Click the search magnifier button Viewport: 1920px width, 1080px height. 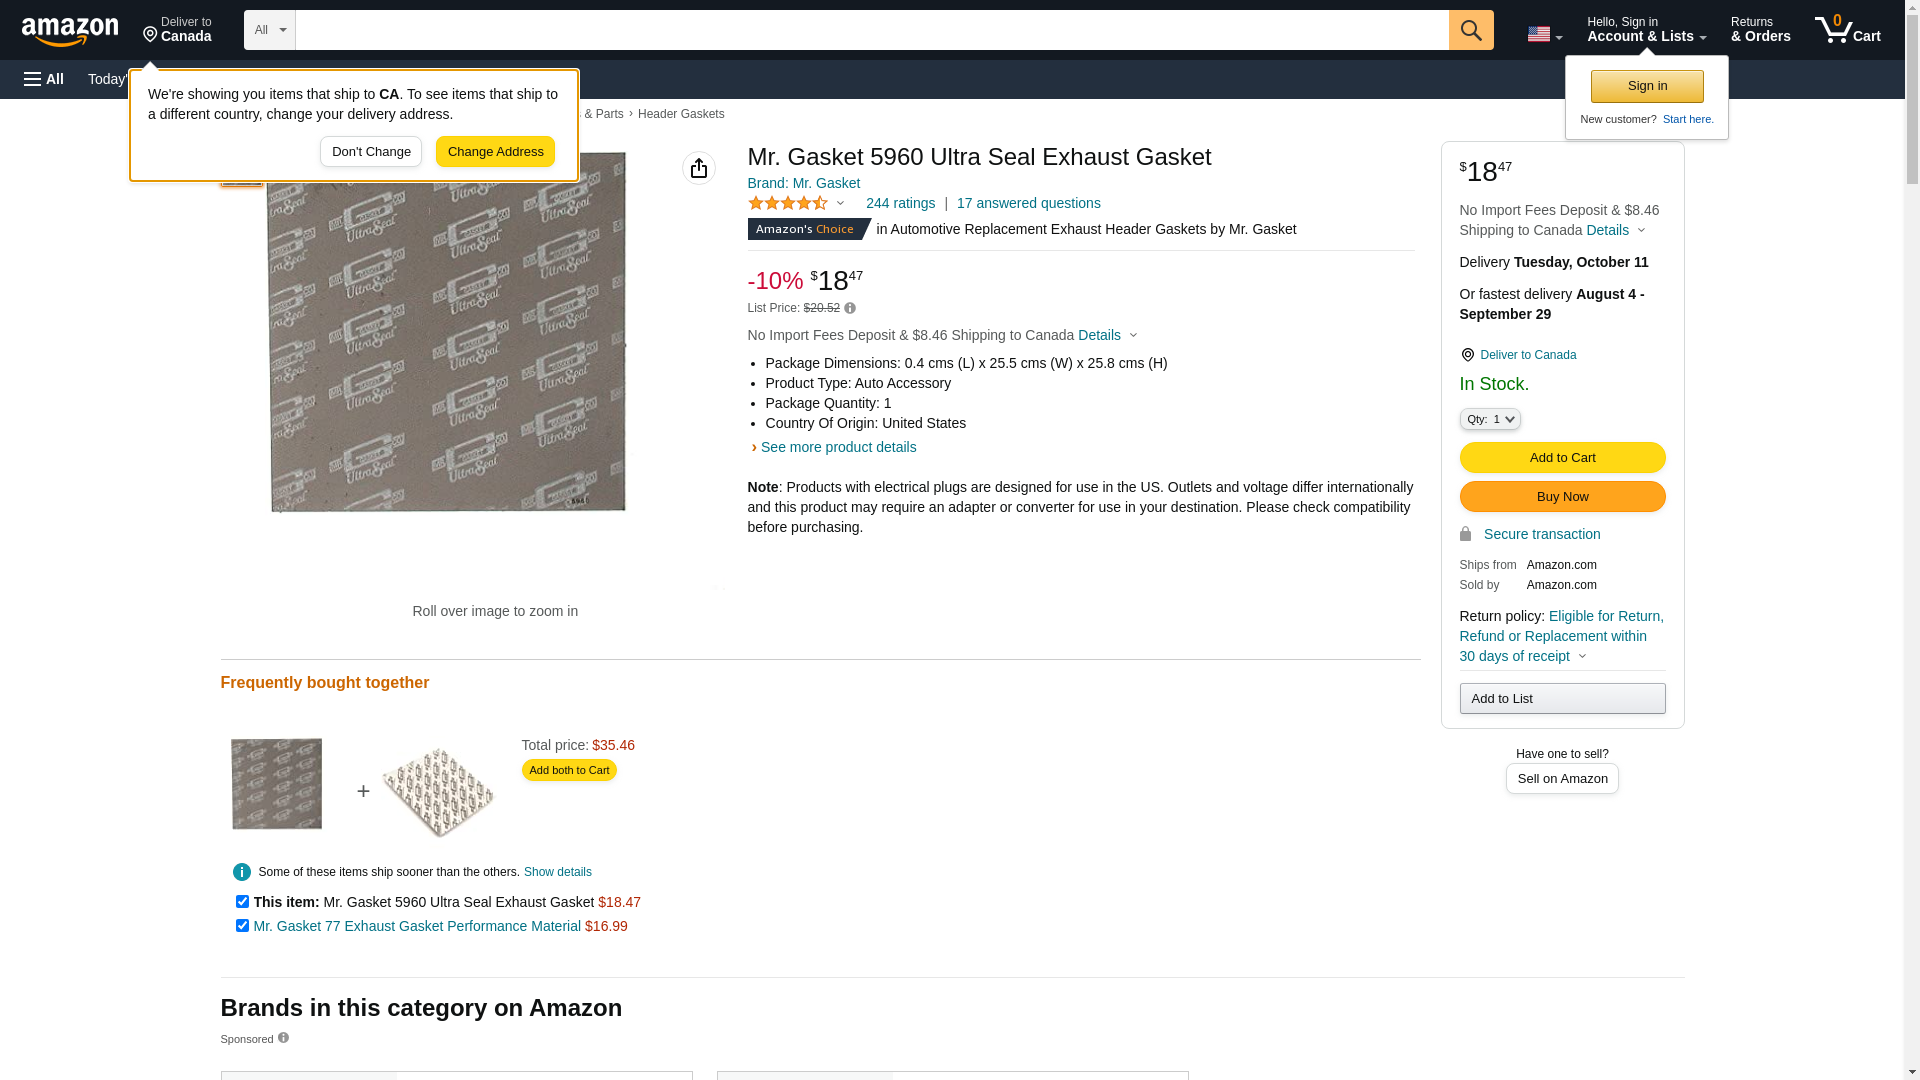point(1471,30)
